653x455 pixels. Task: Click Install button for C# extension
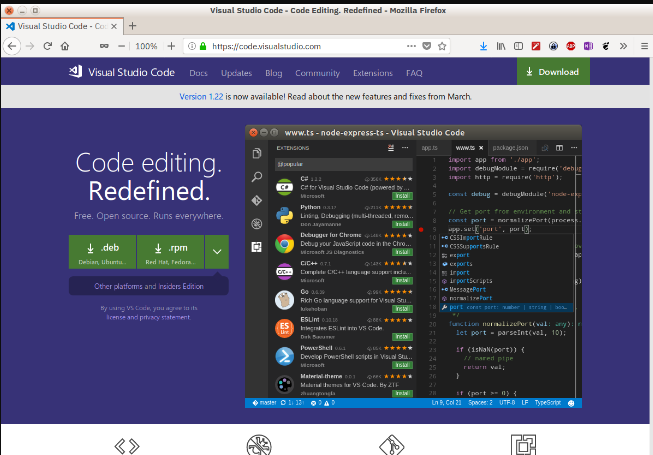pyautogui.click(x=402, y=196)
